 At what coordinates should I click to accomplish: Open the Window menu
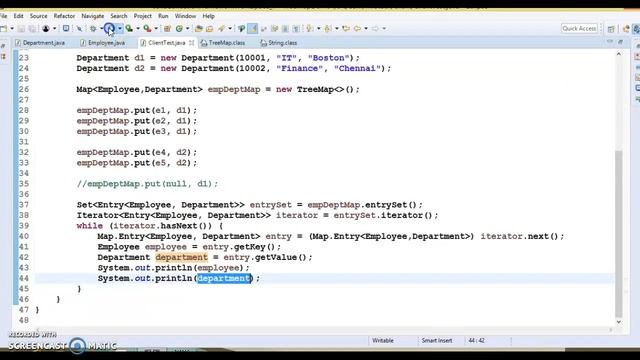pyautogui.click(x=185, y=16)
